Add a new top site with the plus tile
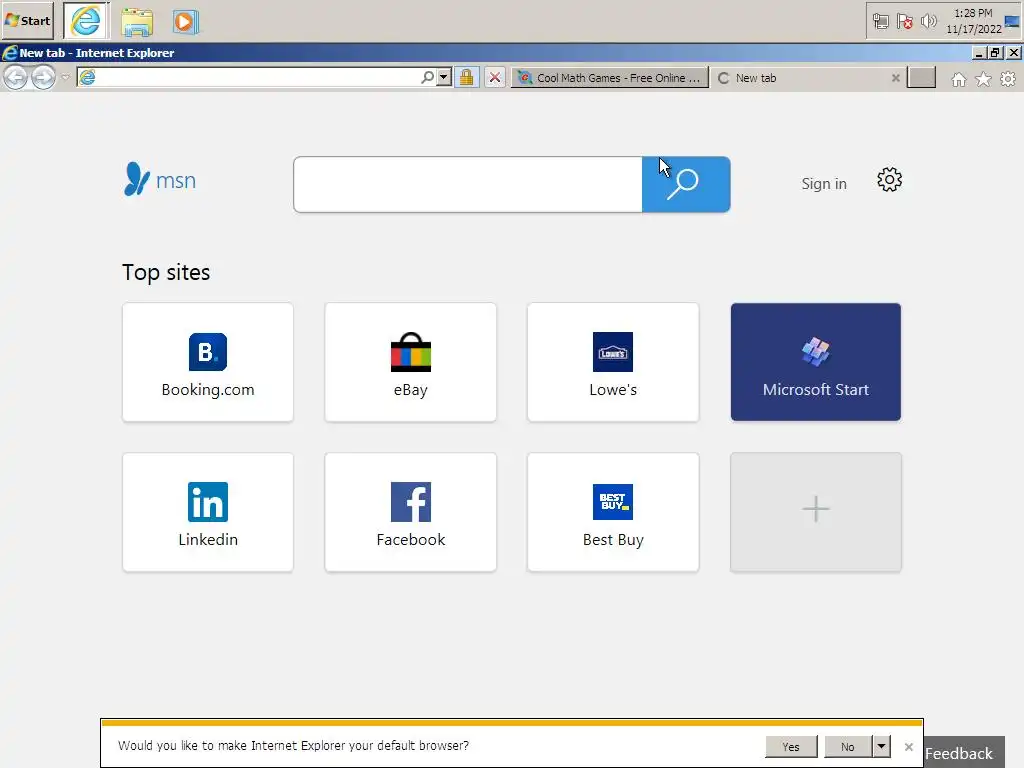 tap(816, 512)
